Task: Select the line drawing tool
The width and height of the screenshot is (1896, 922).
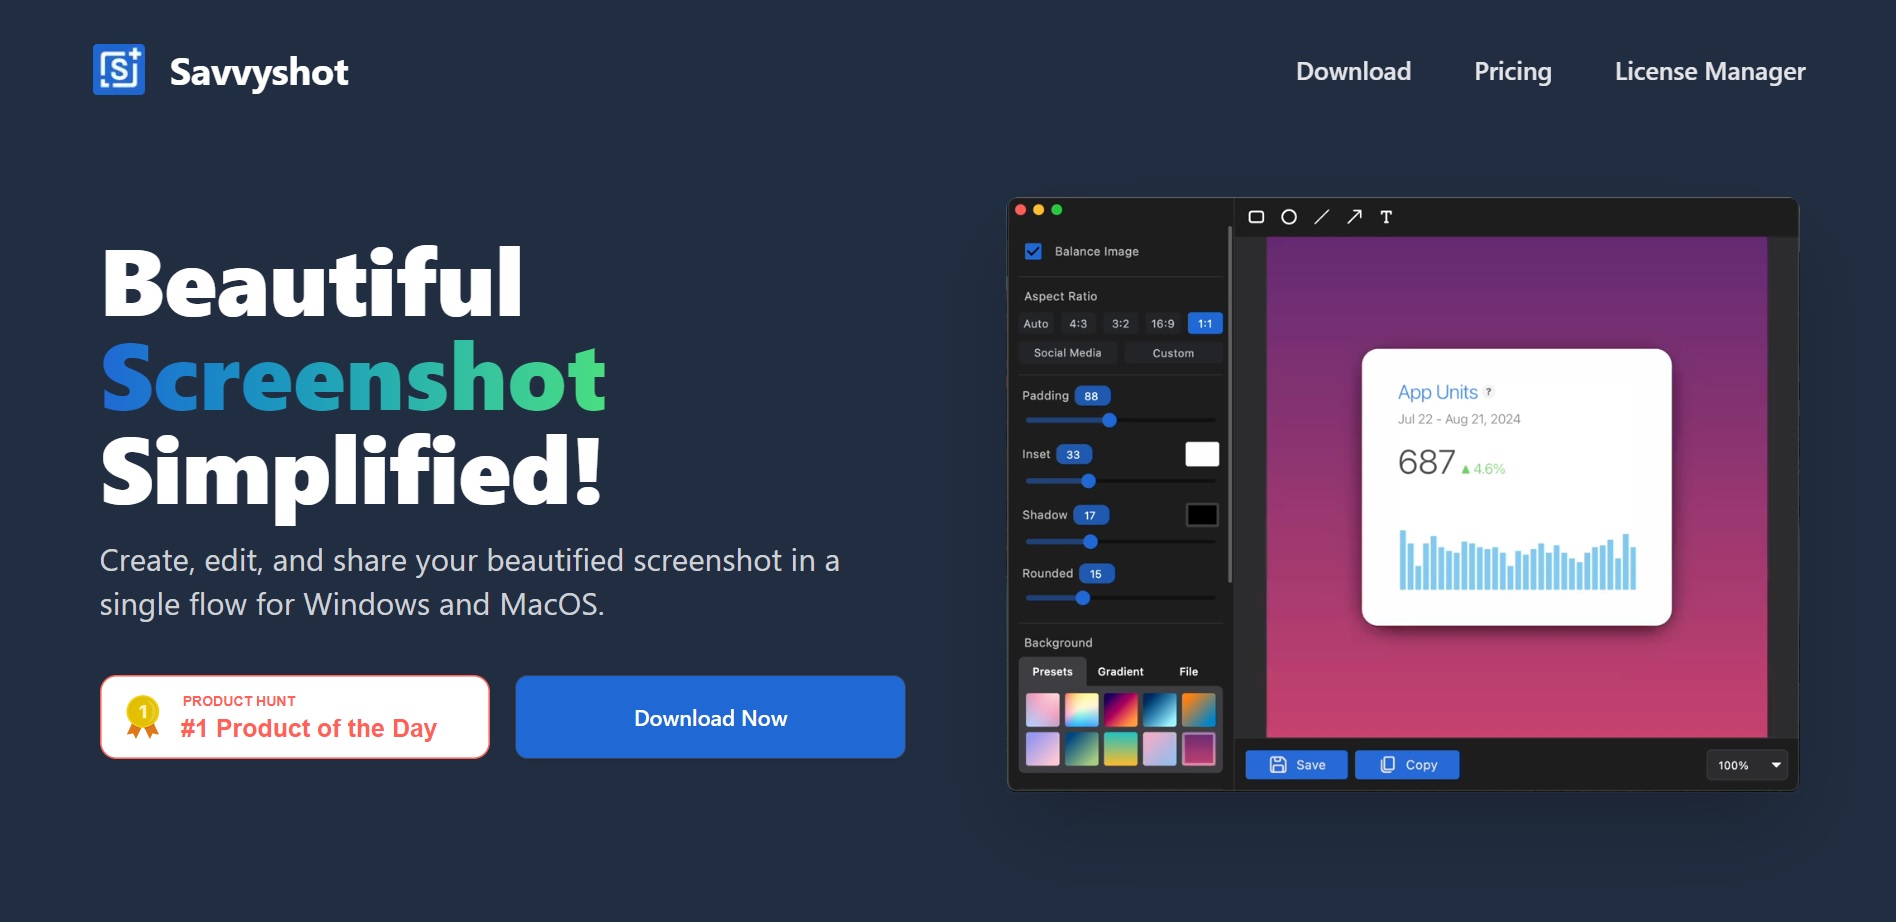Action: pyautogui.click(x=1321, y=217)
